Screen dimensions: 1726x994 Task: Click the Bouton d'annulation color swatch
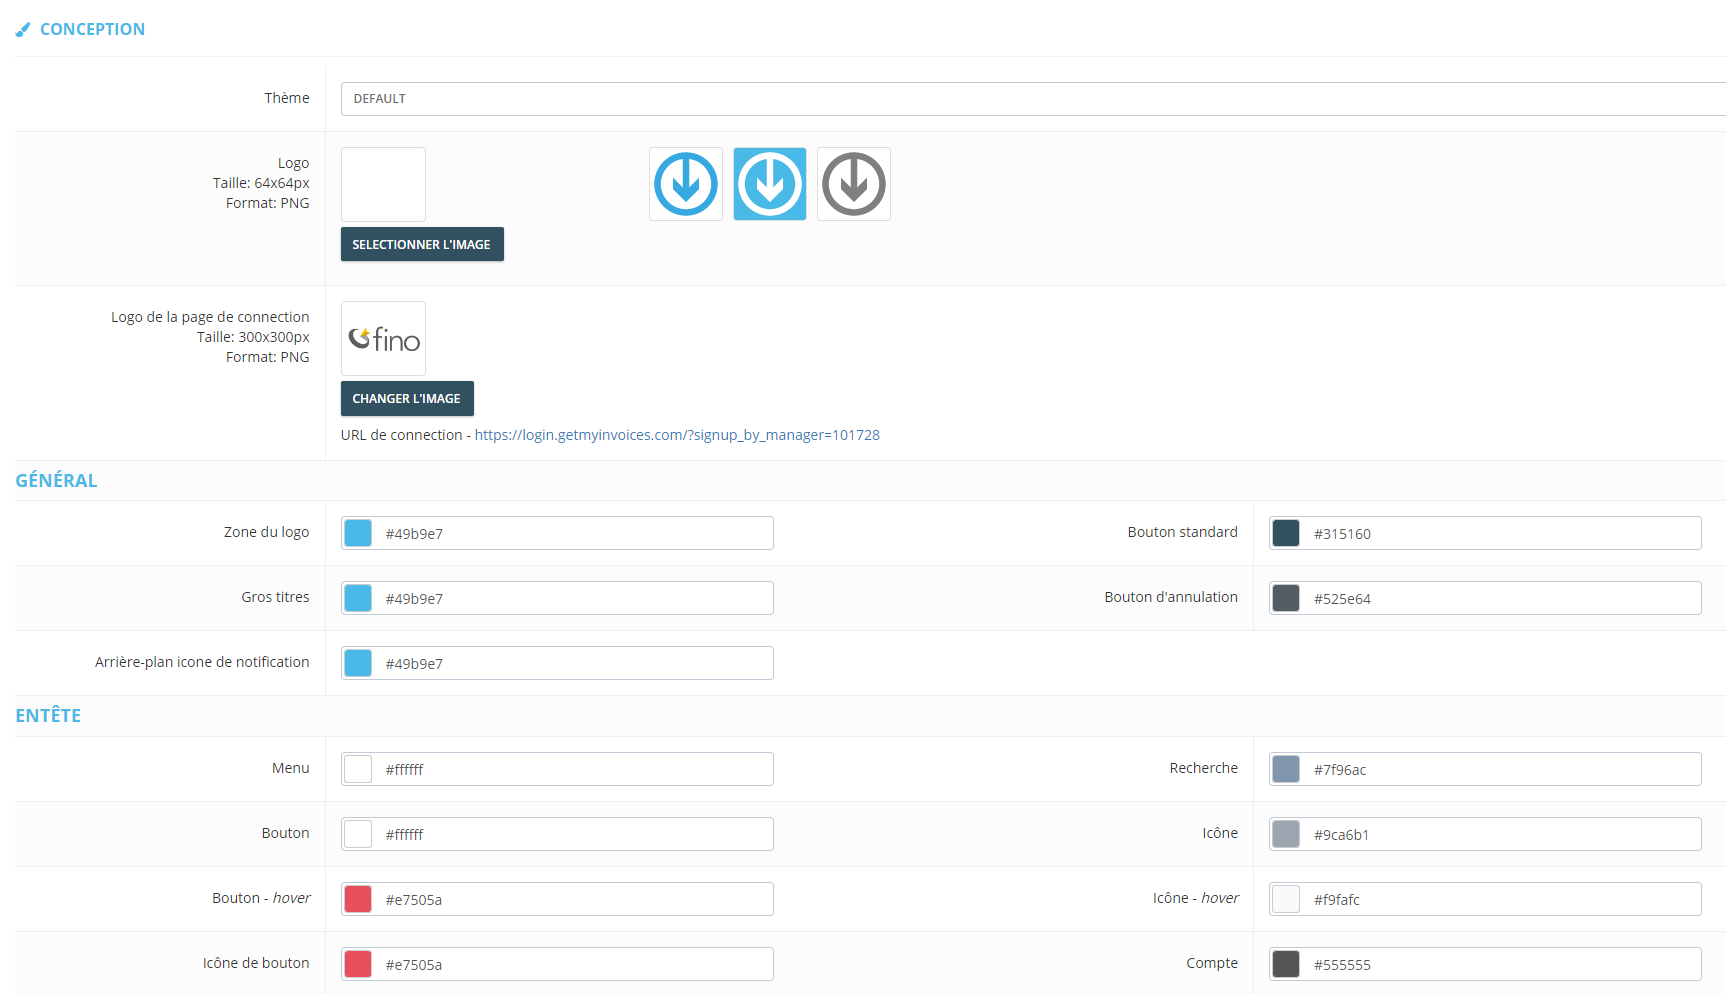click(x=1286, y=598)
